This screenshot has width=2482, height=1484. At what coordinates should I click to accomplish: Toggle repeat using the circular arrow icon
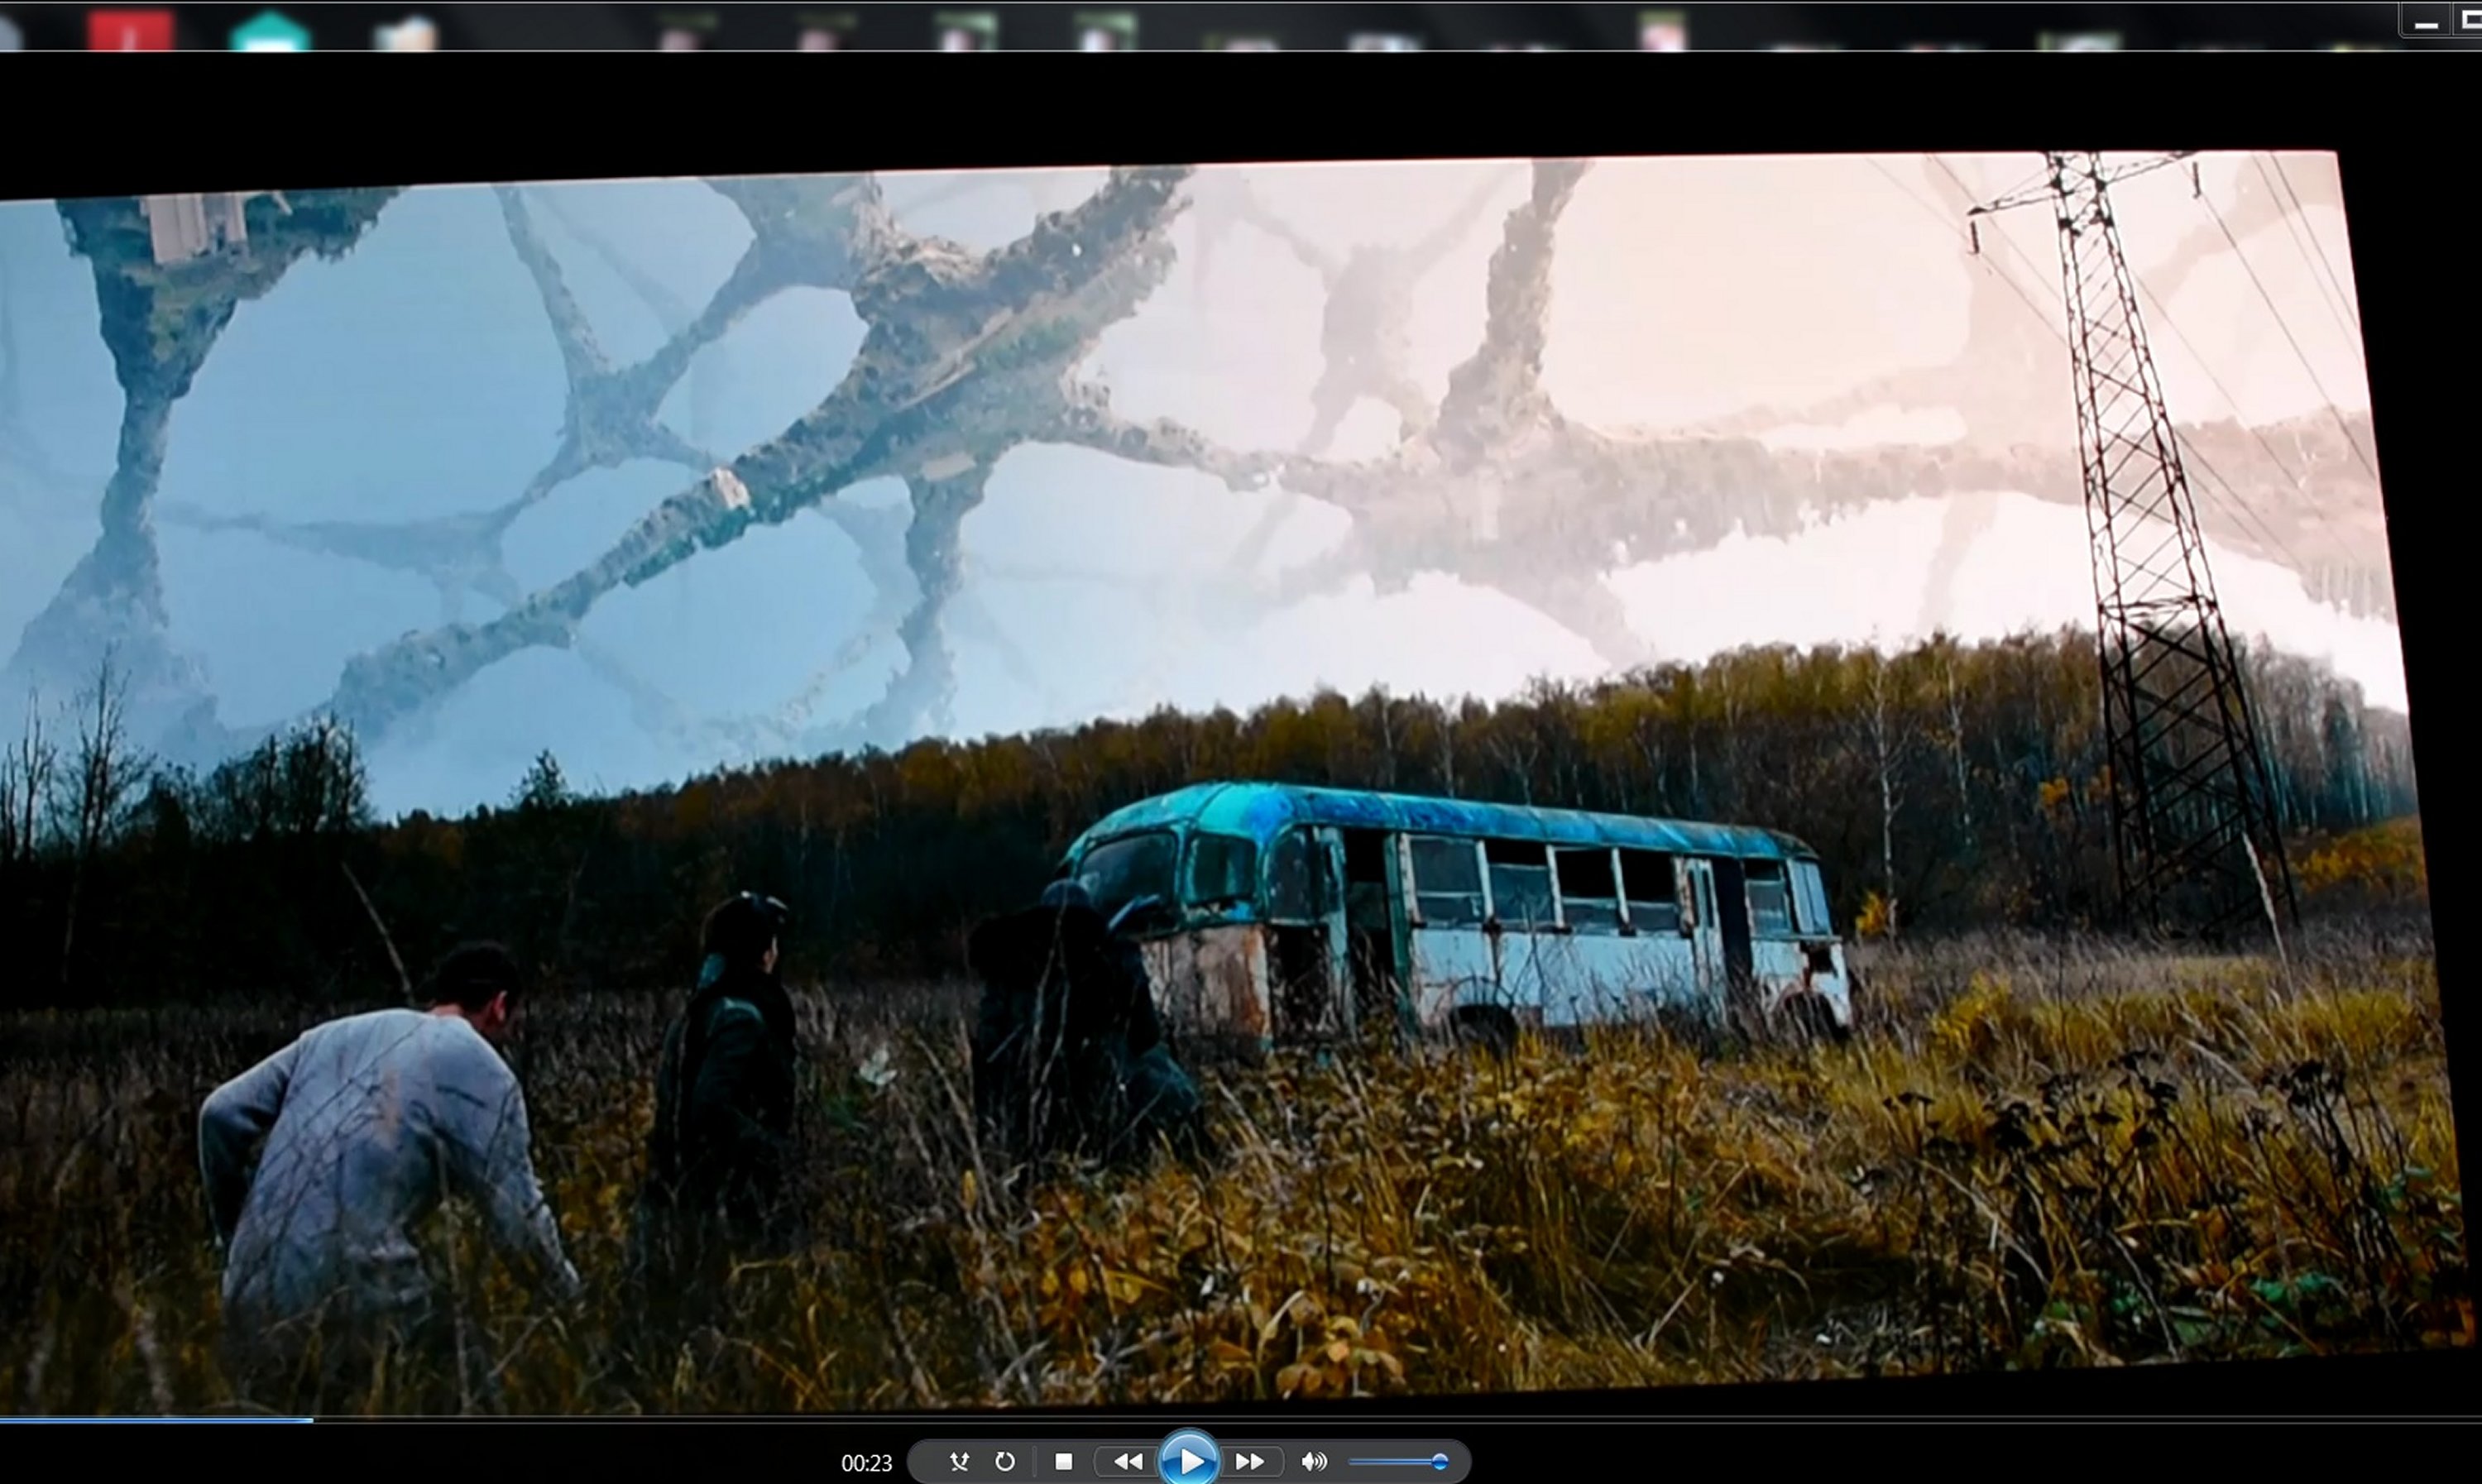pos(1005,1462)
